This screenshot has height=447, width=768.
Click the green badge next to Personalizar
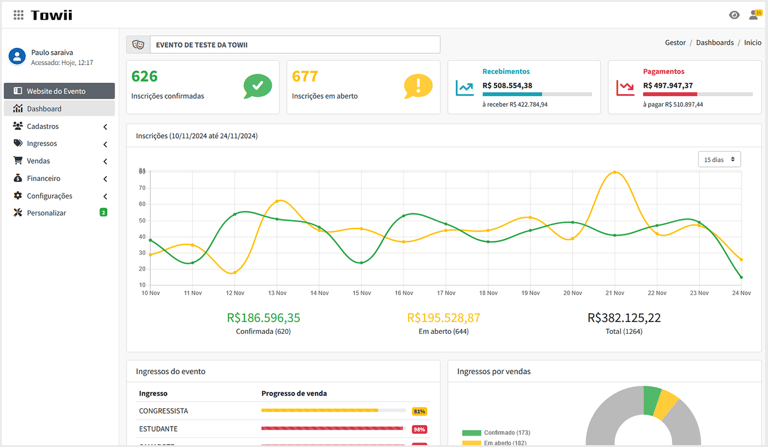tap(103, 212)
